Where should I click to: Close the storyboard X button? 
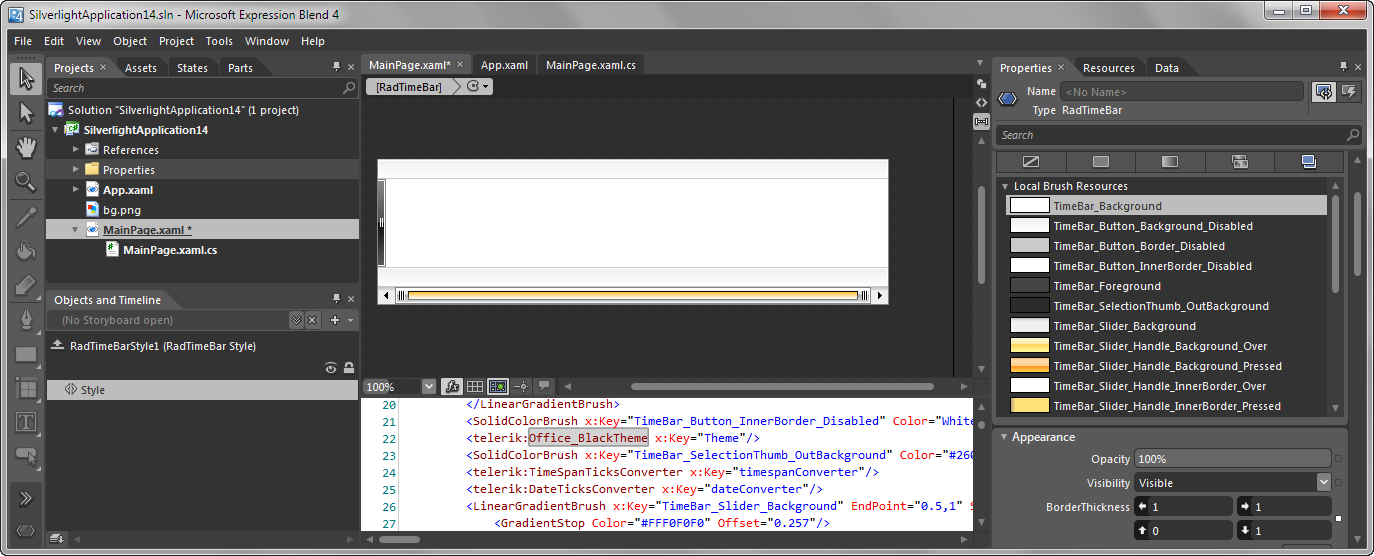(312, 320)
